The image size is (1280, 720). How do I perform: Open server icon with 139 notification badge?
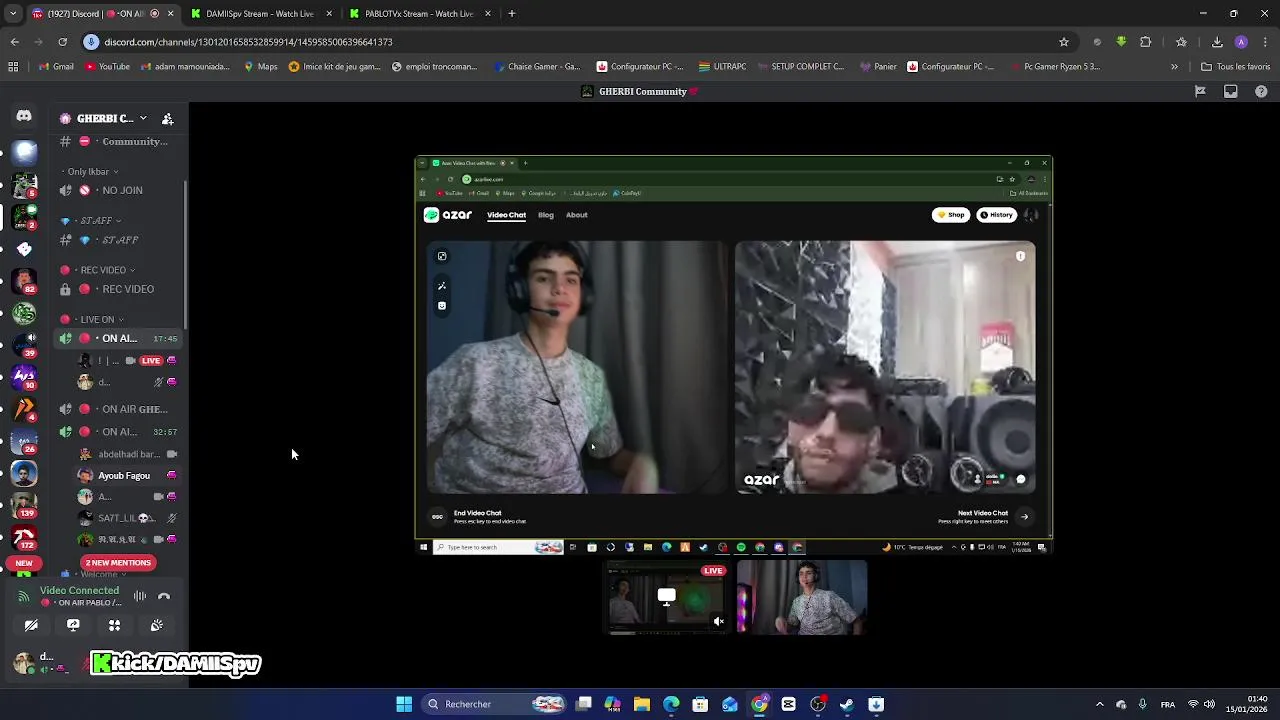pyautogui.click(x=24, y=506)
